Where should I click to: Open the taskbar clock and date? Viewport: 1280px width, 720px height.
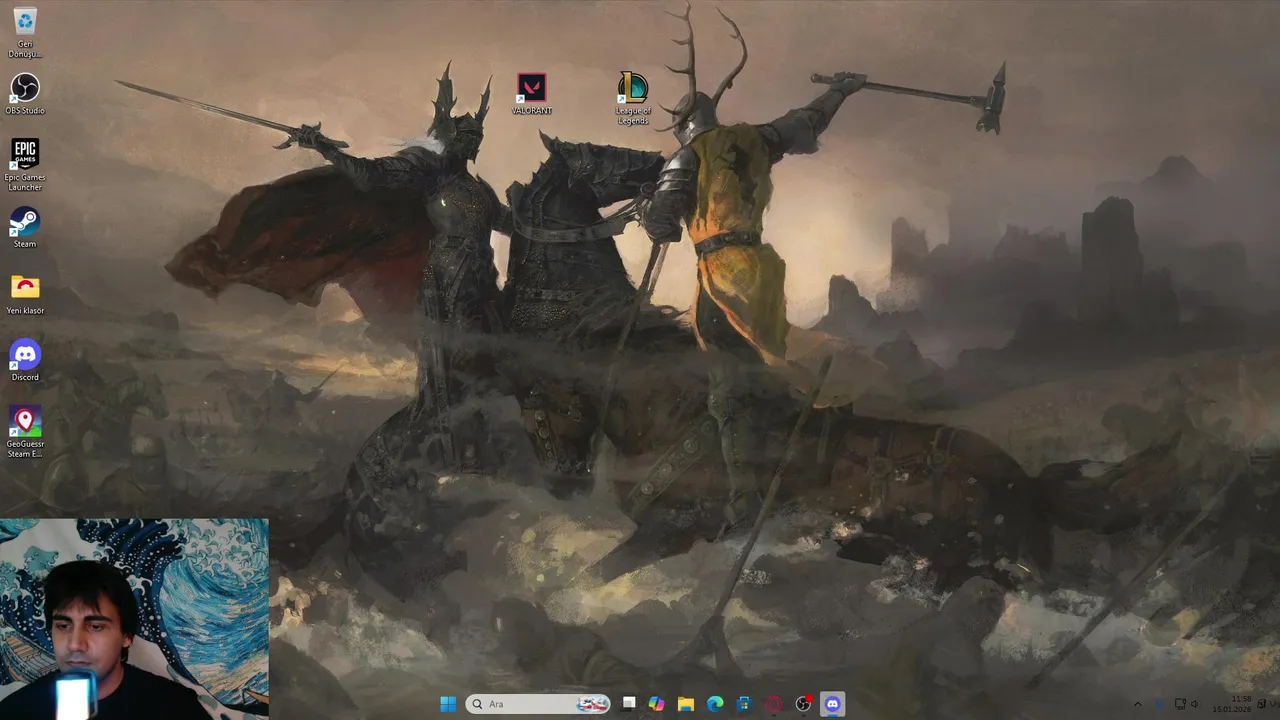tap(1232, 704)
